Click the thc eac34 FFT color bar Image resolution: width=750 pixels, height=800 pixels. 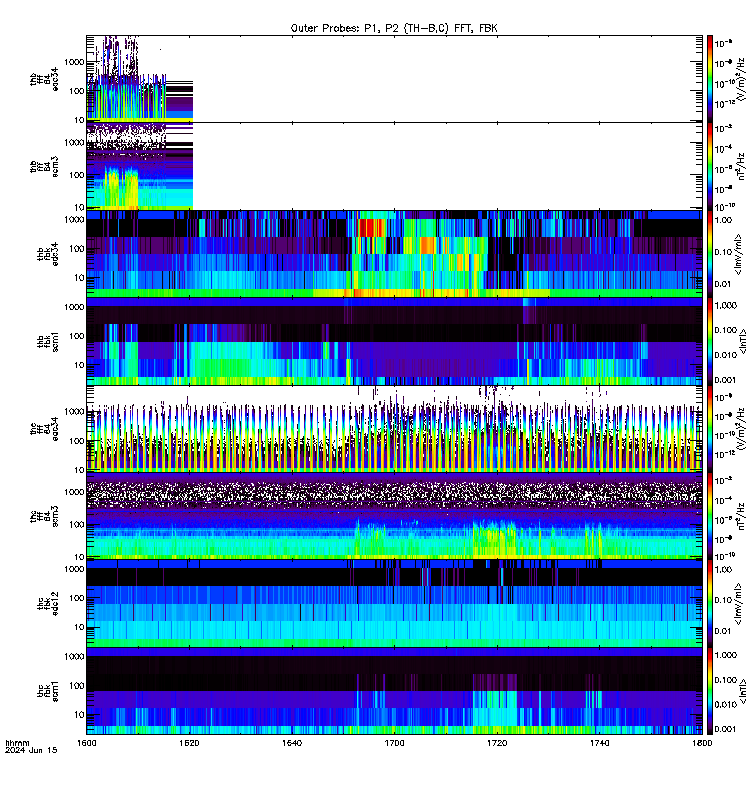pyautogui.click(x=710, y=429)
